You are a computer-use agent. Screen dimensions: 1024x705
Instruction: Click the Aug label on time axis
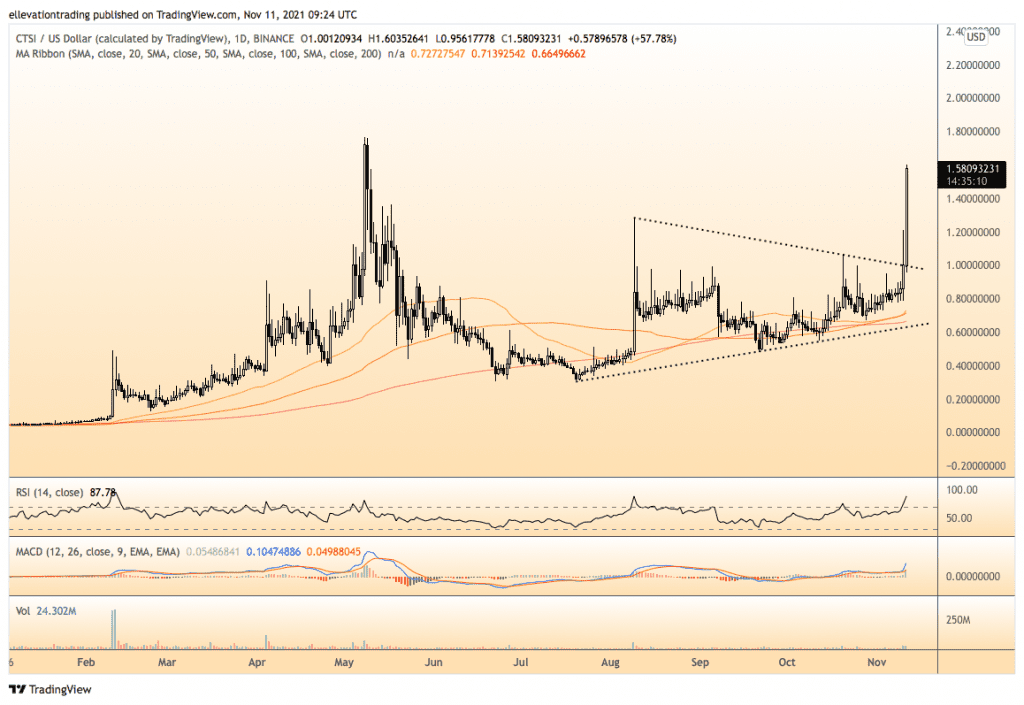click(x=610, y=663)
